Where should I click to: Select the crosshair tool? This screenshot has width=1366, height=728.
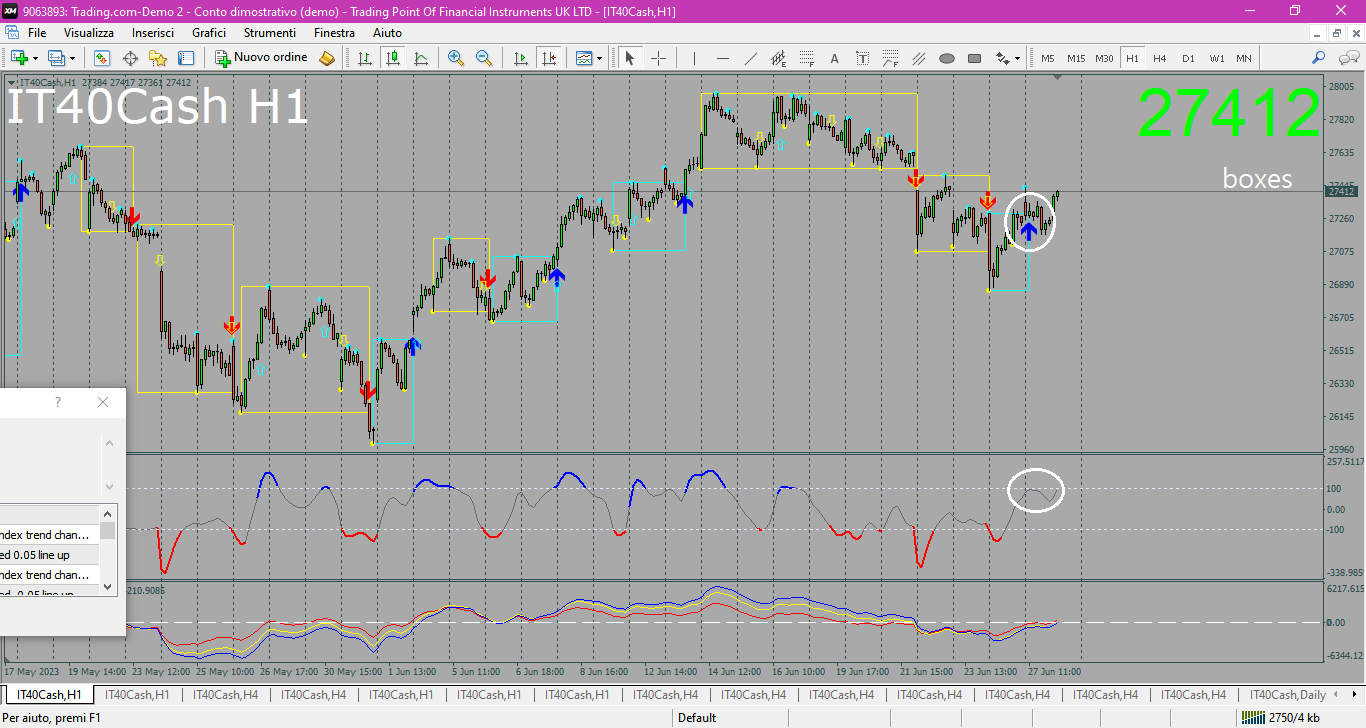658,58
